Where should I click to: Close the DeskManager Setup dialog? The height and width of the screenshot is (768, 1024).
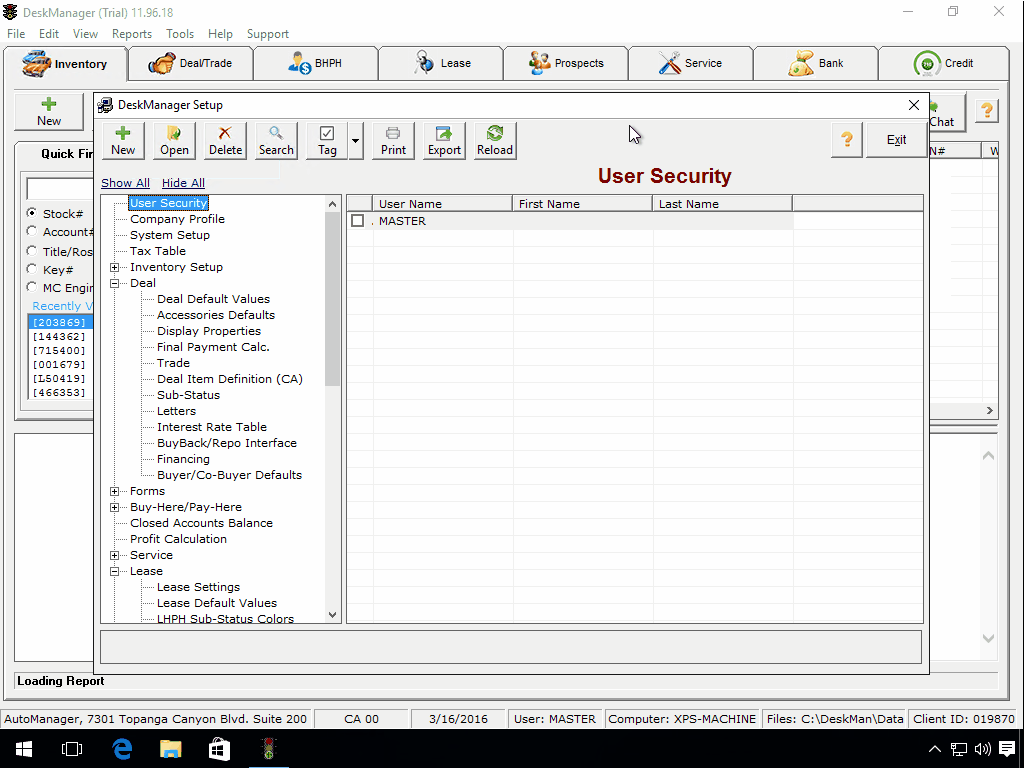coord(914,105)
